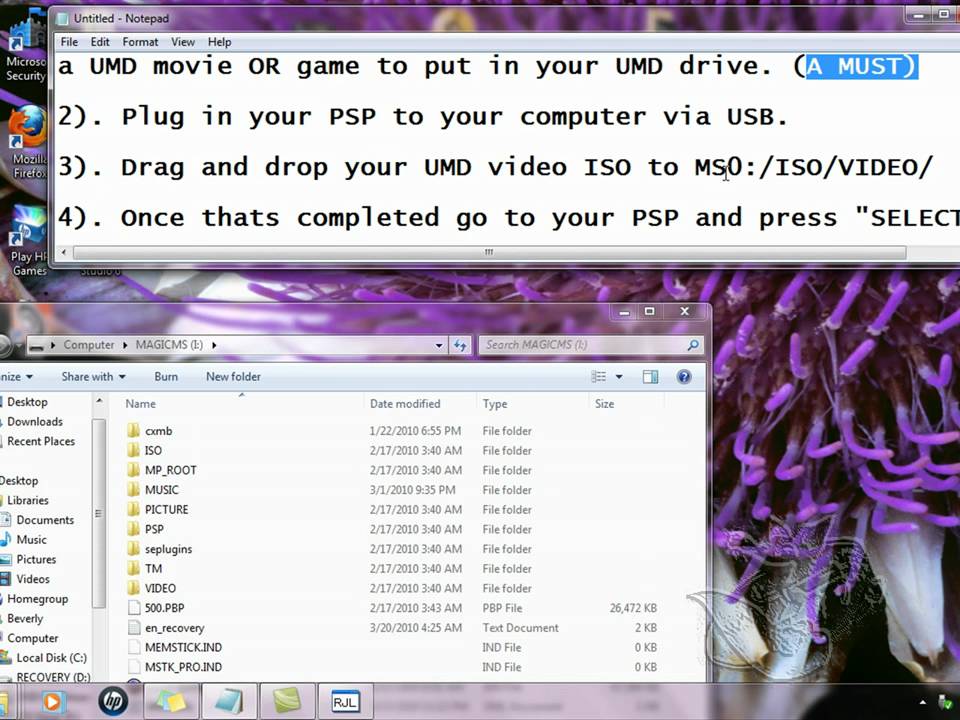Select Libraries in navigation pane
The height and width of the screenshot is (720, 960).
tap(27, 500)
